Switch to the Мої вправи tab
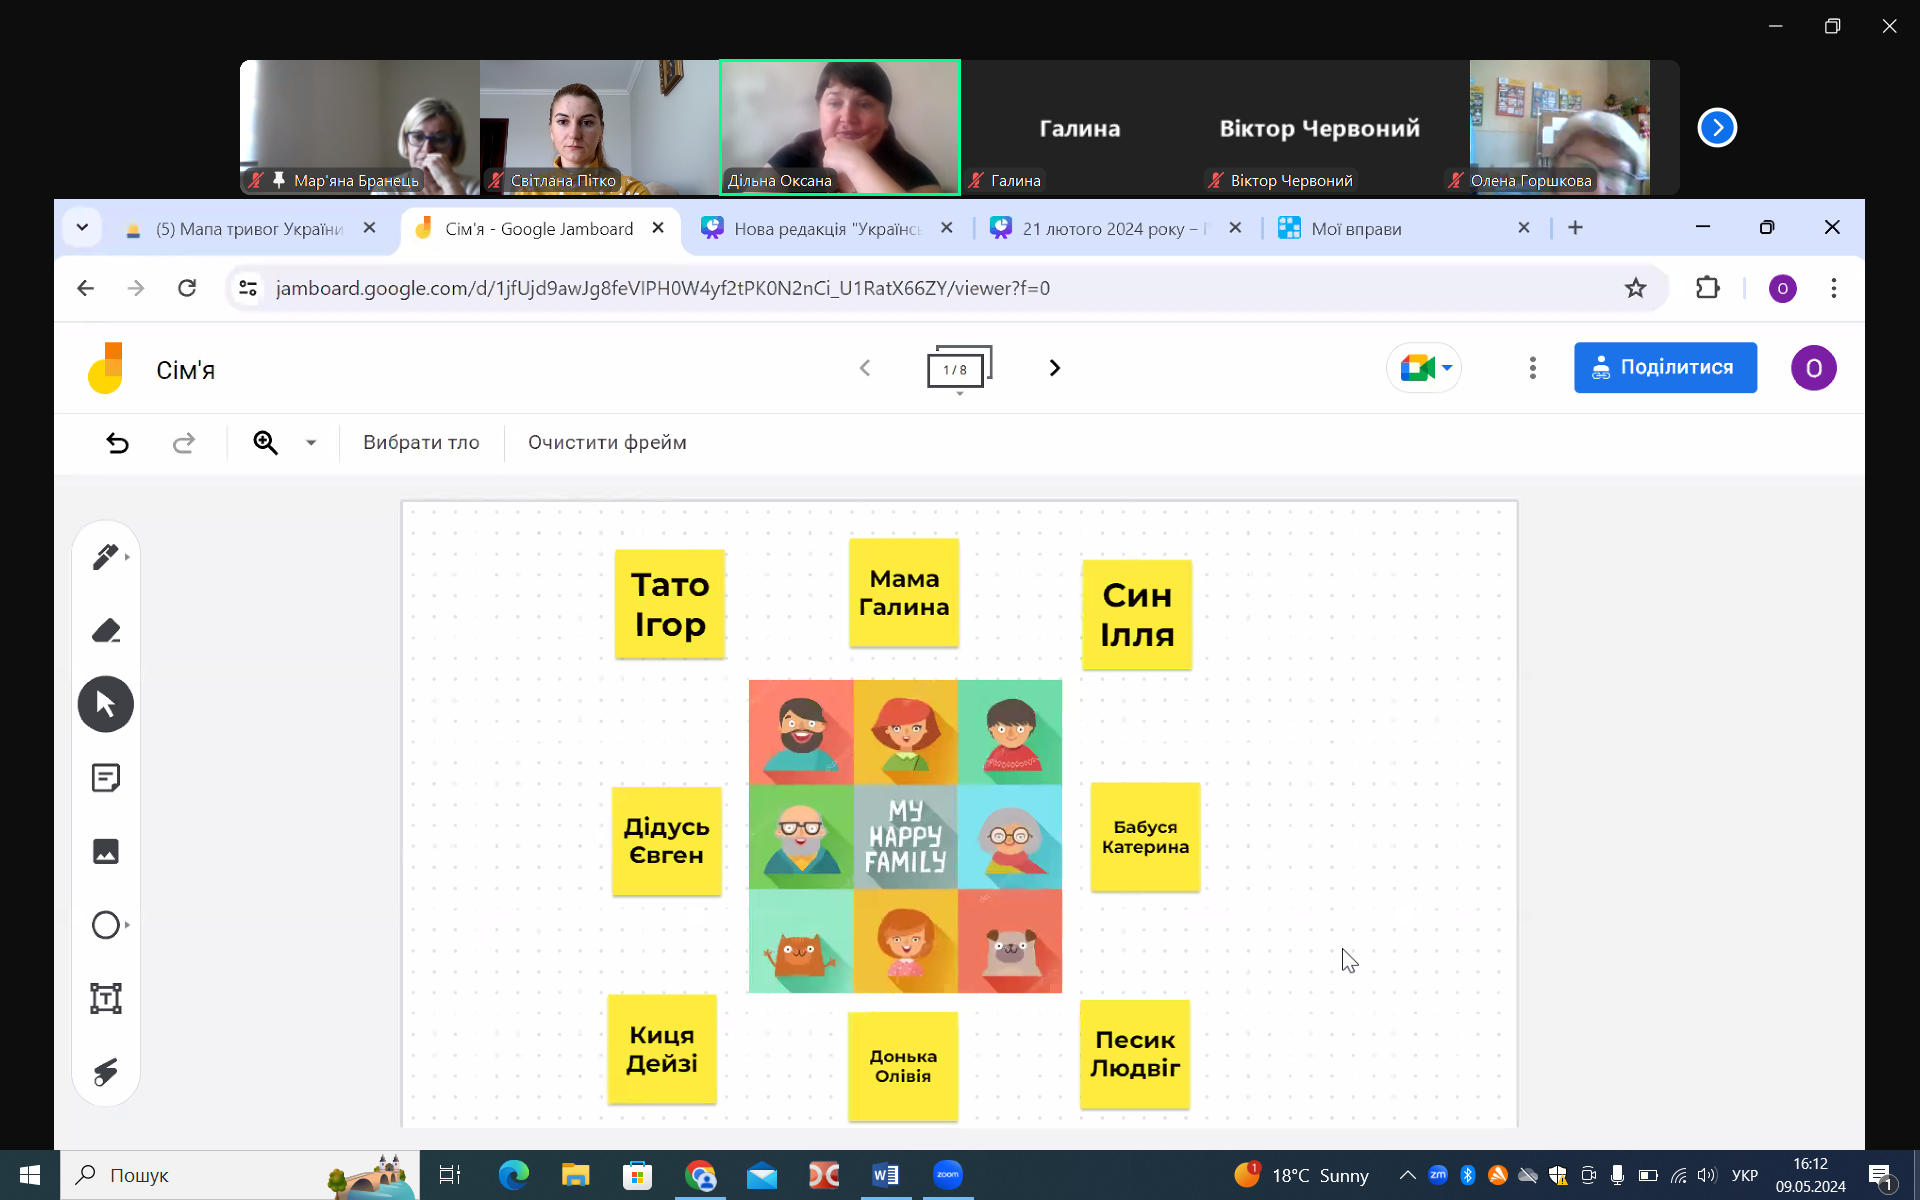Viewport: 1920px width, 1200px height. tap(1355, 229)
